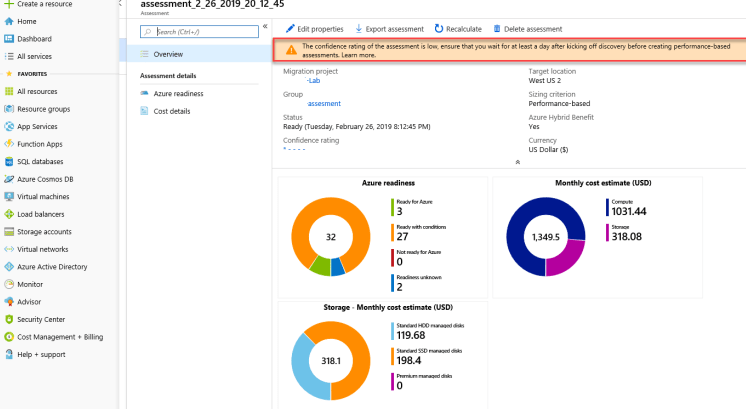Collapse the assessment menu with double chevron
The height and width of the screenshot is (409, 746).
click(x=265, y=27)
